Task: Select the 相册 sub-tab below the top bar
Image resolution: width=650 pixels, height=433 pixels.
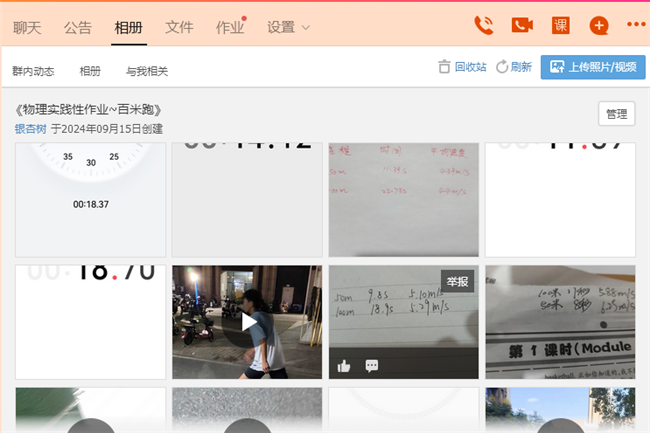Action: 90,71
